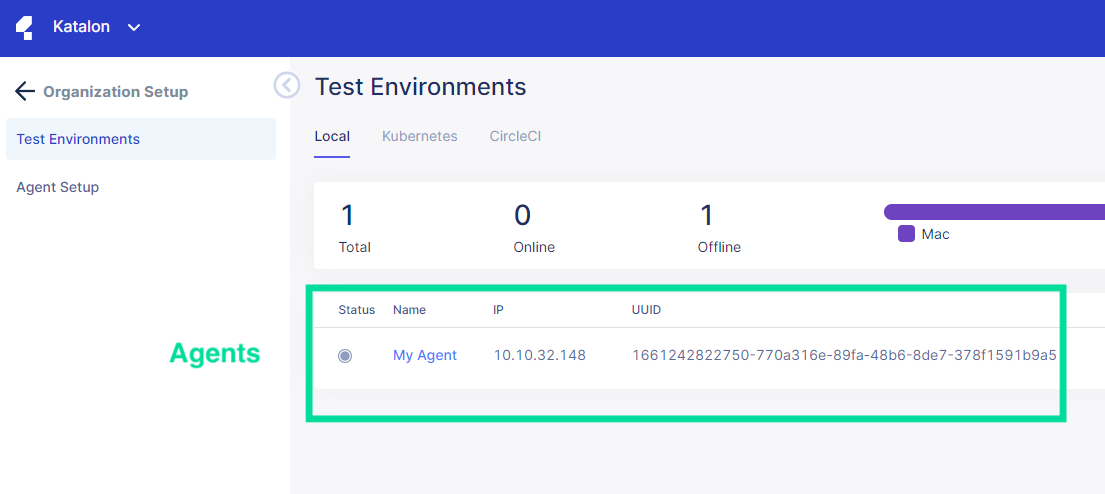Open the My Agent link
This screenshot has width=1105, height=494.
pos(425,355)
